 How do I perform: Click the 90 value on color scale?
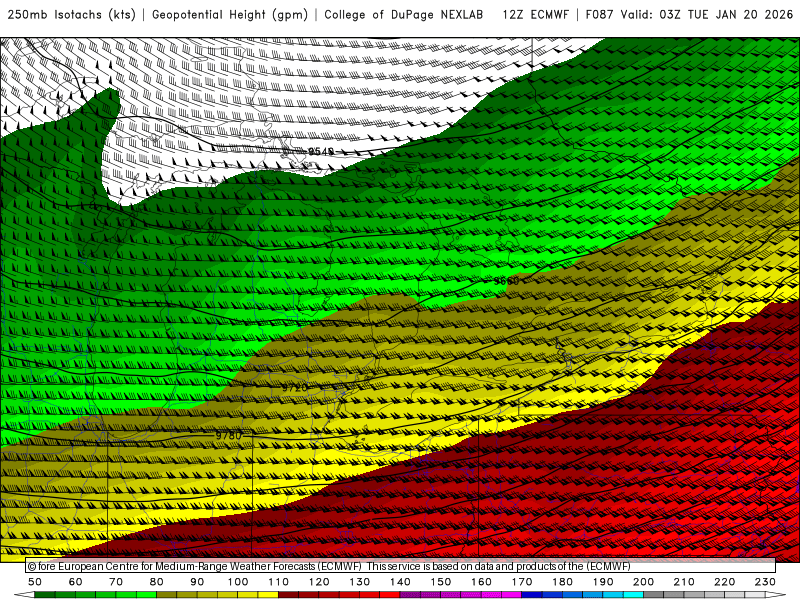tap(197, 582)
